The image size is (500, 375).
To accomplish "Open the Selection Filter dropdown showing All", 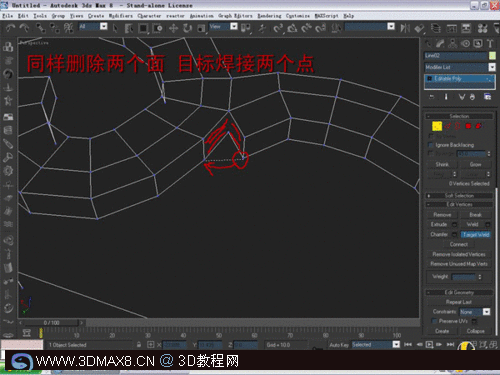I will (x=93, y=27).
